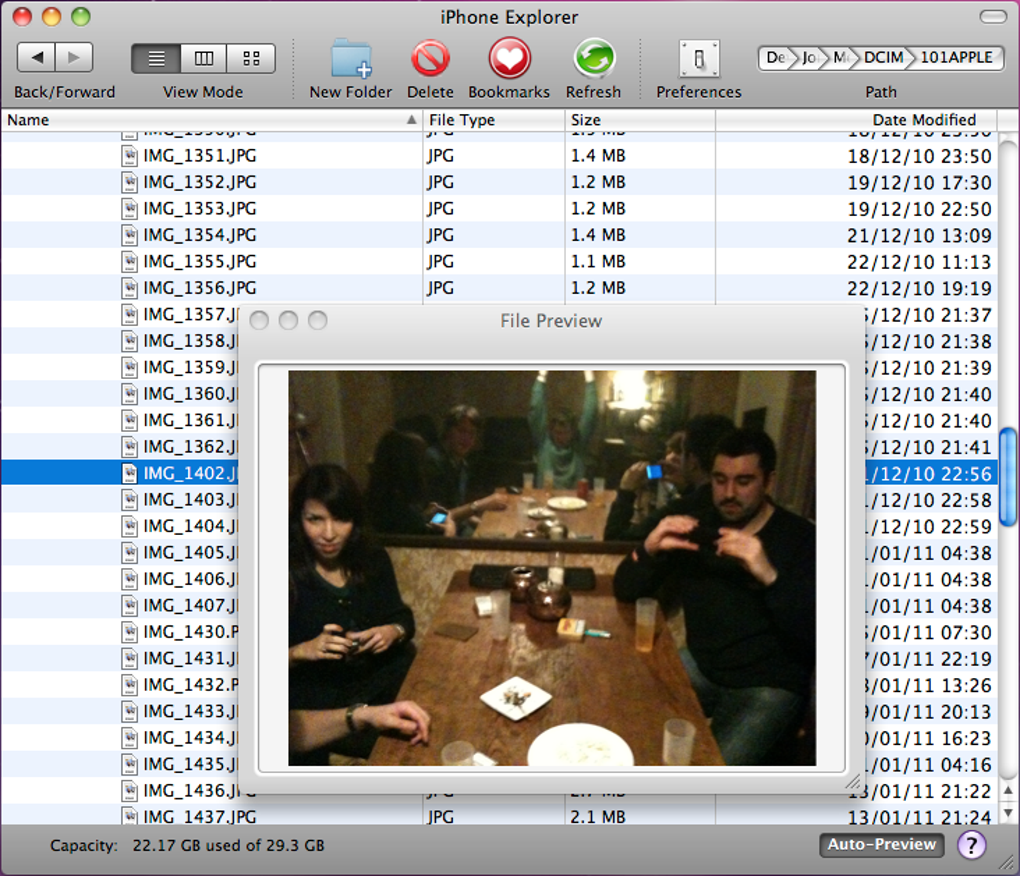The height and width of the screenshot is (876, 1020).
Task: Click the toolbar toggle pill button in title bar
Action: 993,17
